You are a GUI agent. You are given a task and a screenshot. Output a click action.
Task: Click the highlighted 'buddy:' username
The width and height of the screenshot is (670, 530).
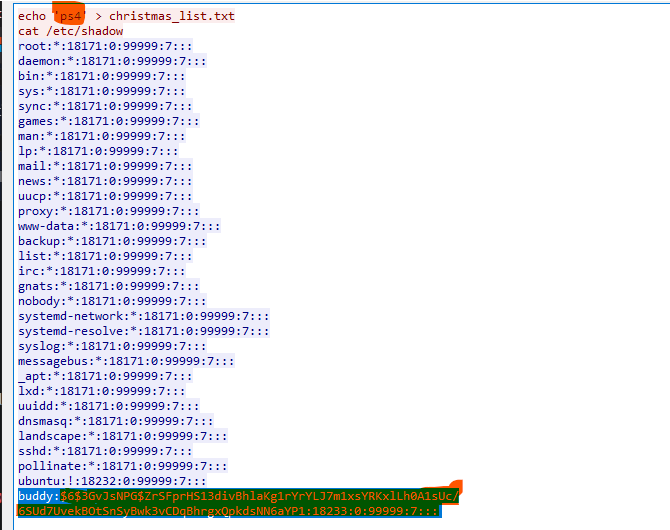[x=38, y=496]
